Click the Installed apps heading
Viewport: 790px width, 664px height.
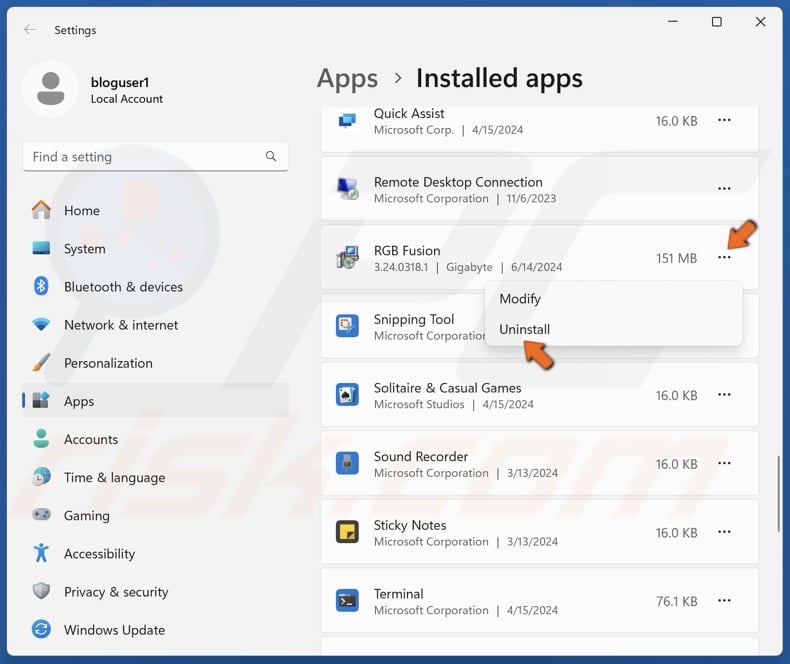click(x=499, y=79)
